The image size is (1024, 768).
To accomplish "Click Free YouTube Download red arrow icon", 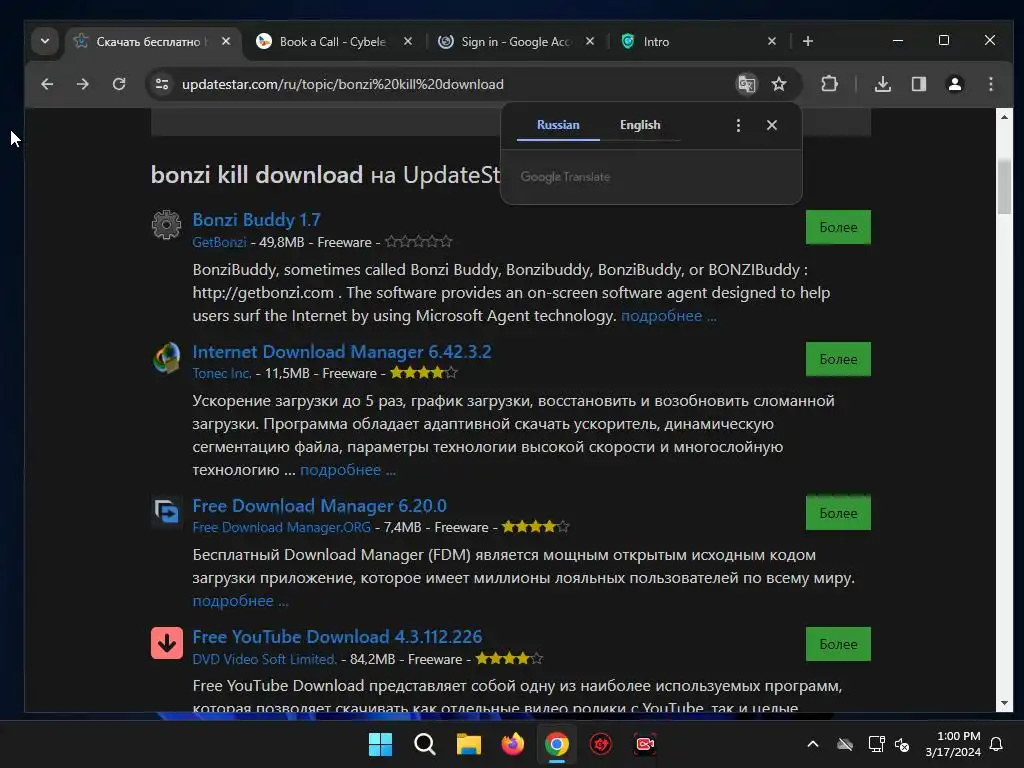I will (x=167, y=643).
